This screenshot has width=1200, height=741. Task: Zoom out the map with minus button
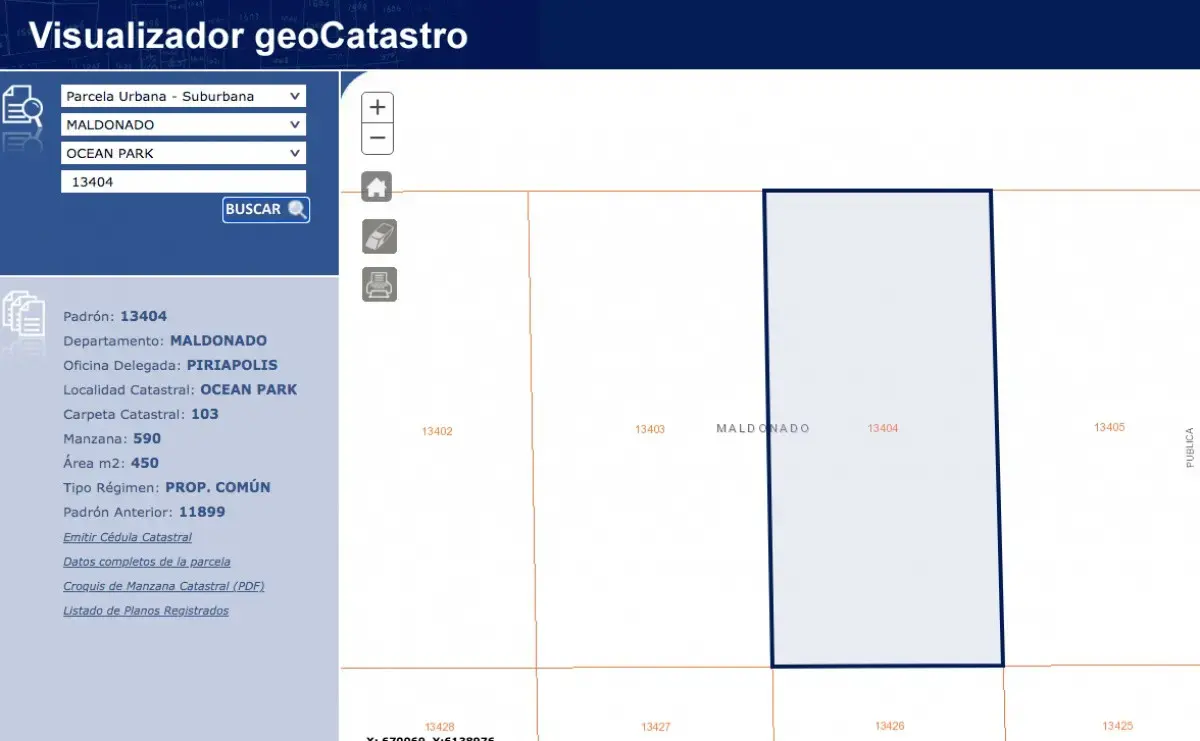377,139
